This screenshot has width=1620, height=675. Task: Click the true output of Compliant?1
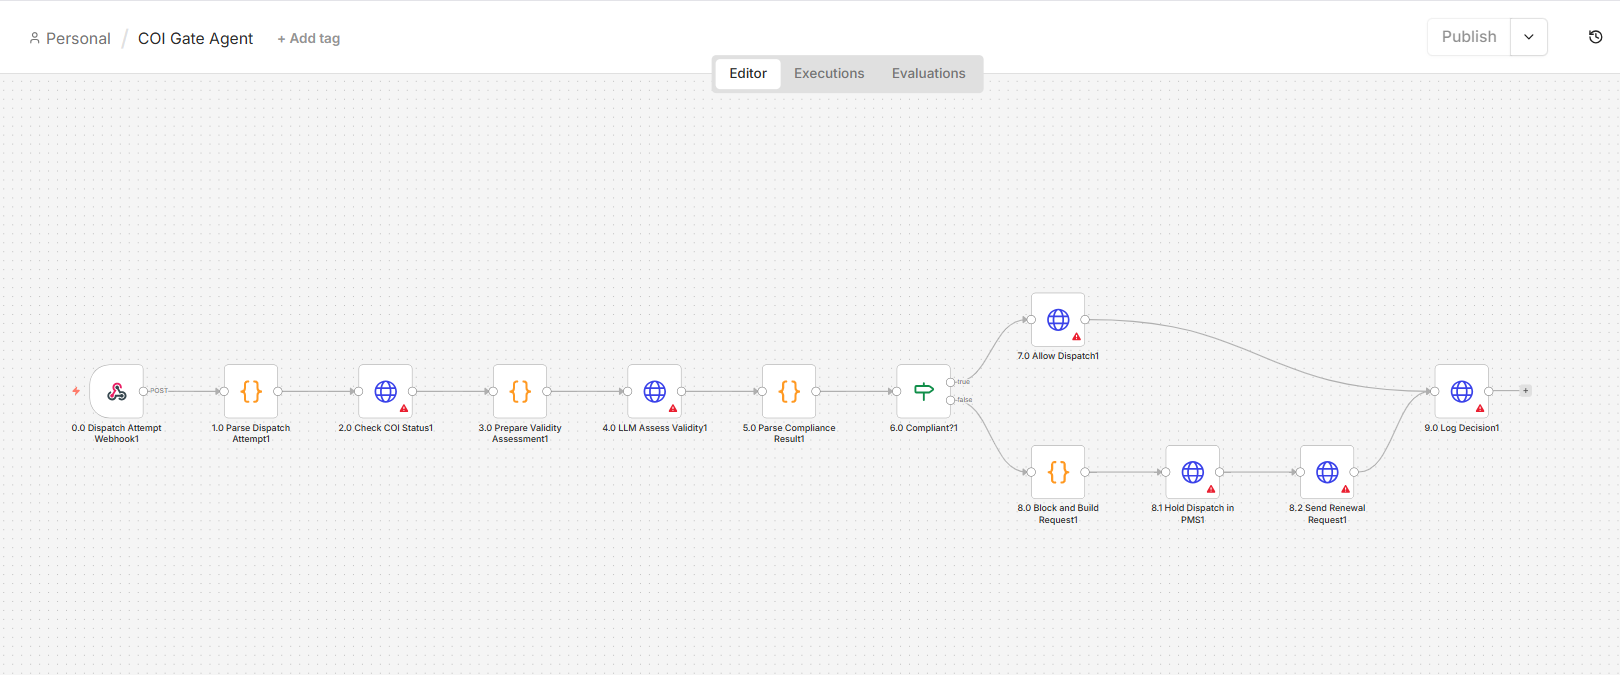[x=950, y=382]
